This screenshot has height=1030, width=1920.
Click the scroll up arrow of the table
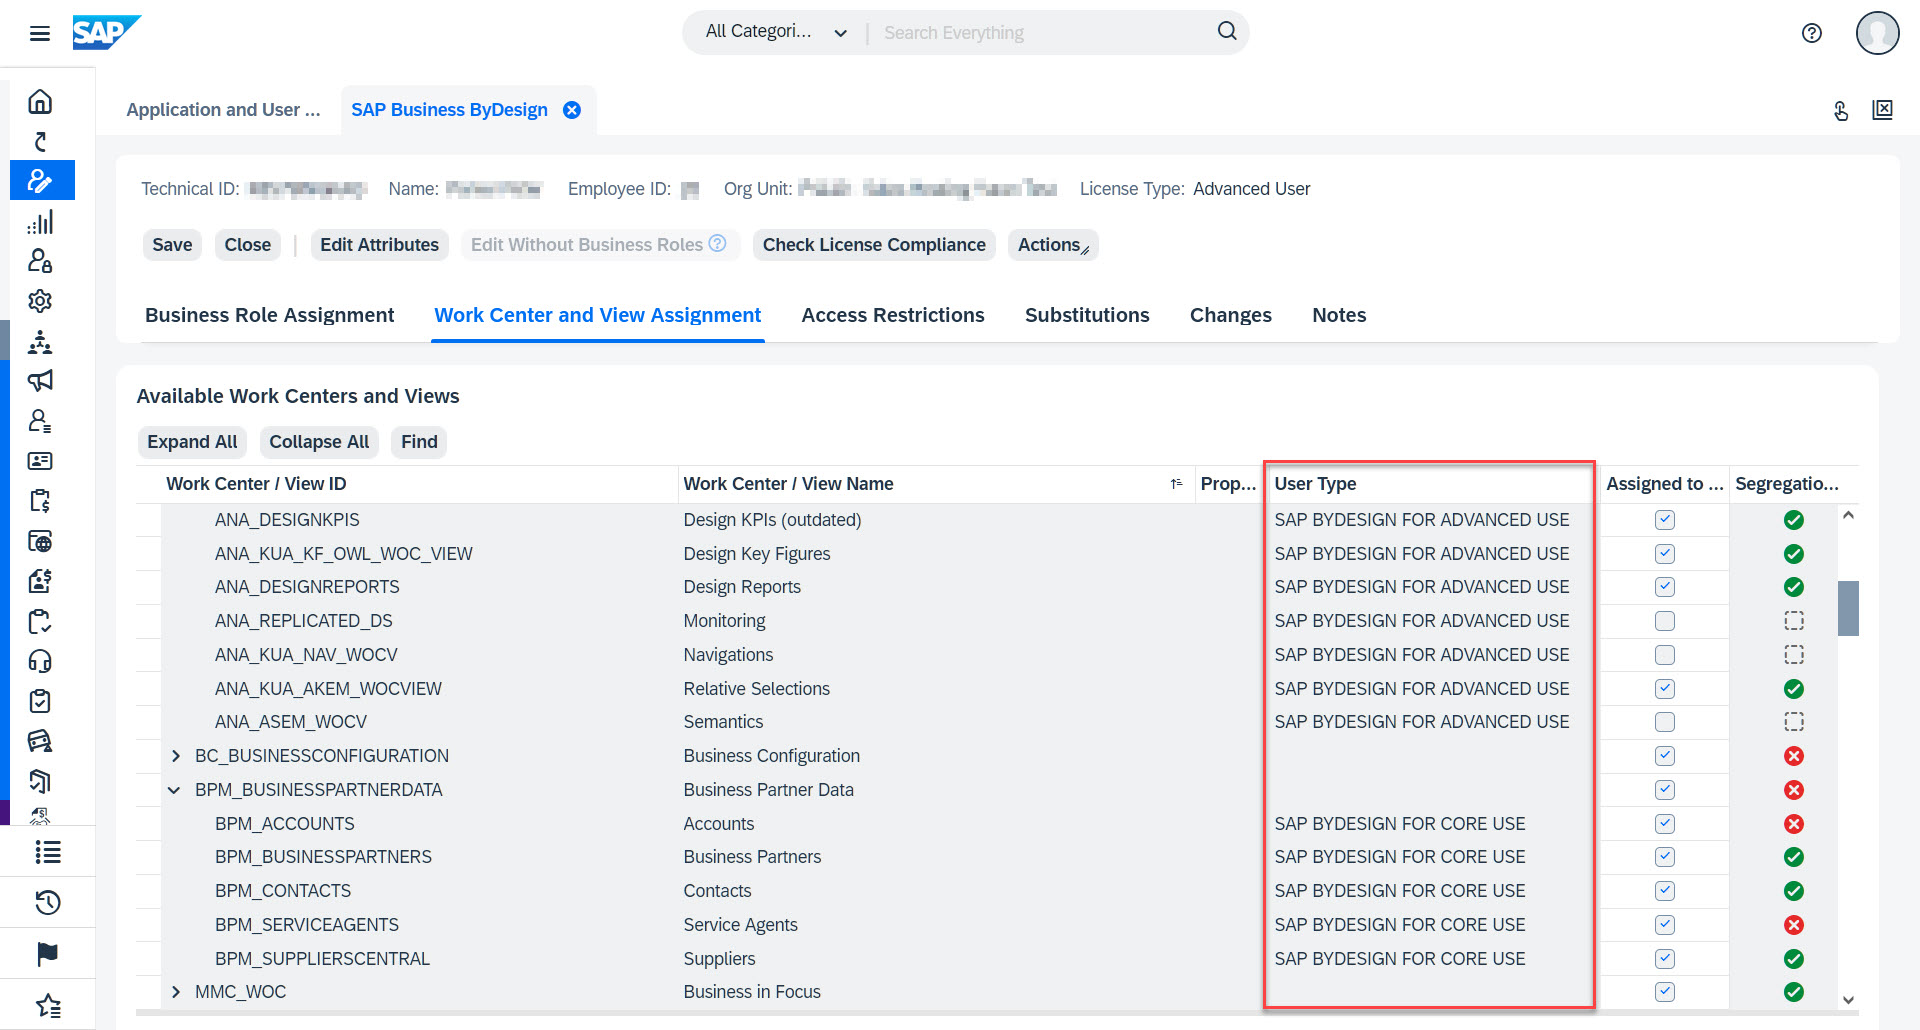coord(1848,515)
